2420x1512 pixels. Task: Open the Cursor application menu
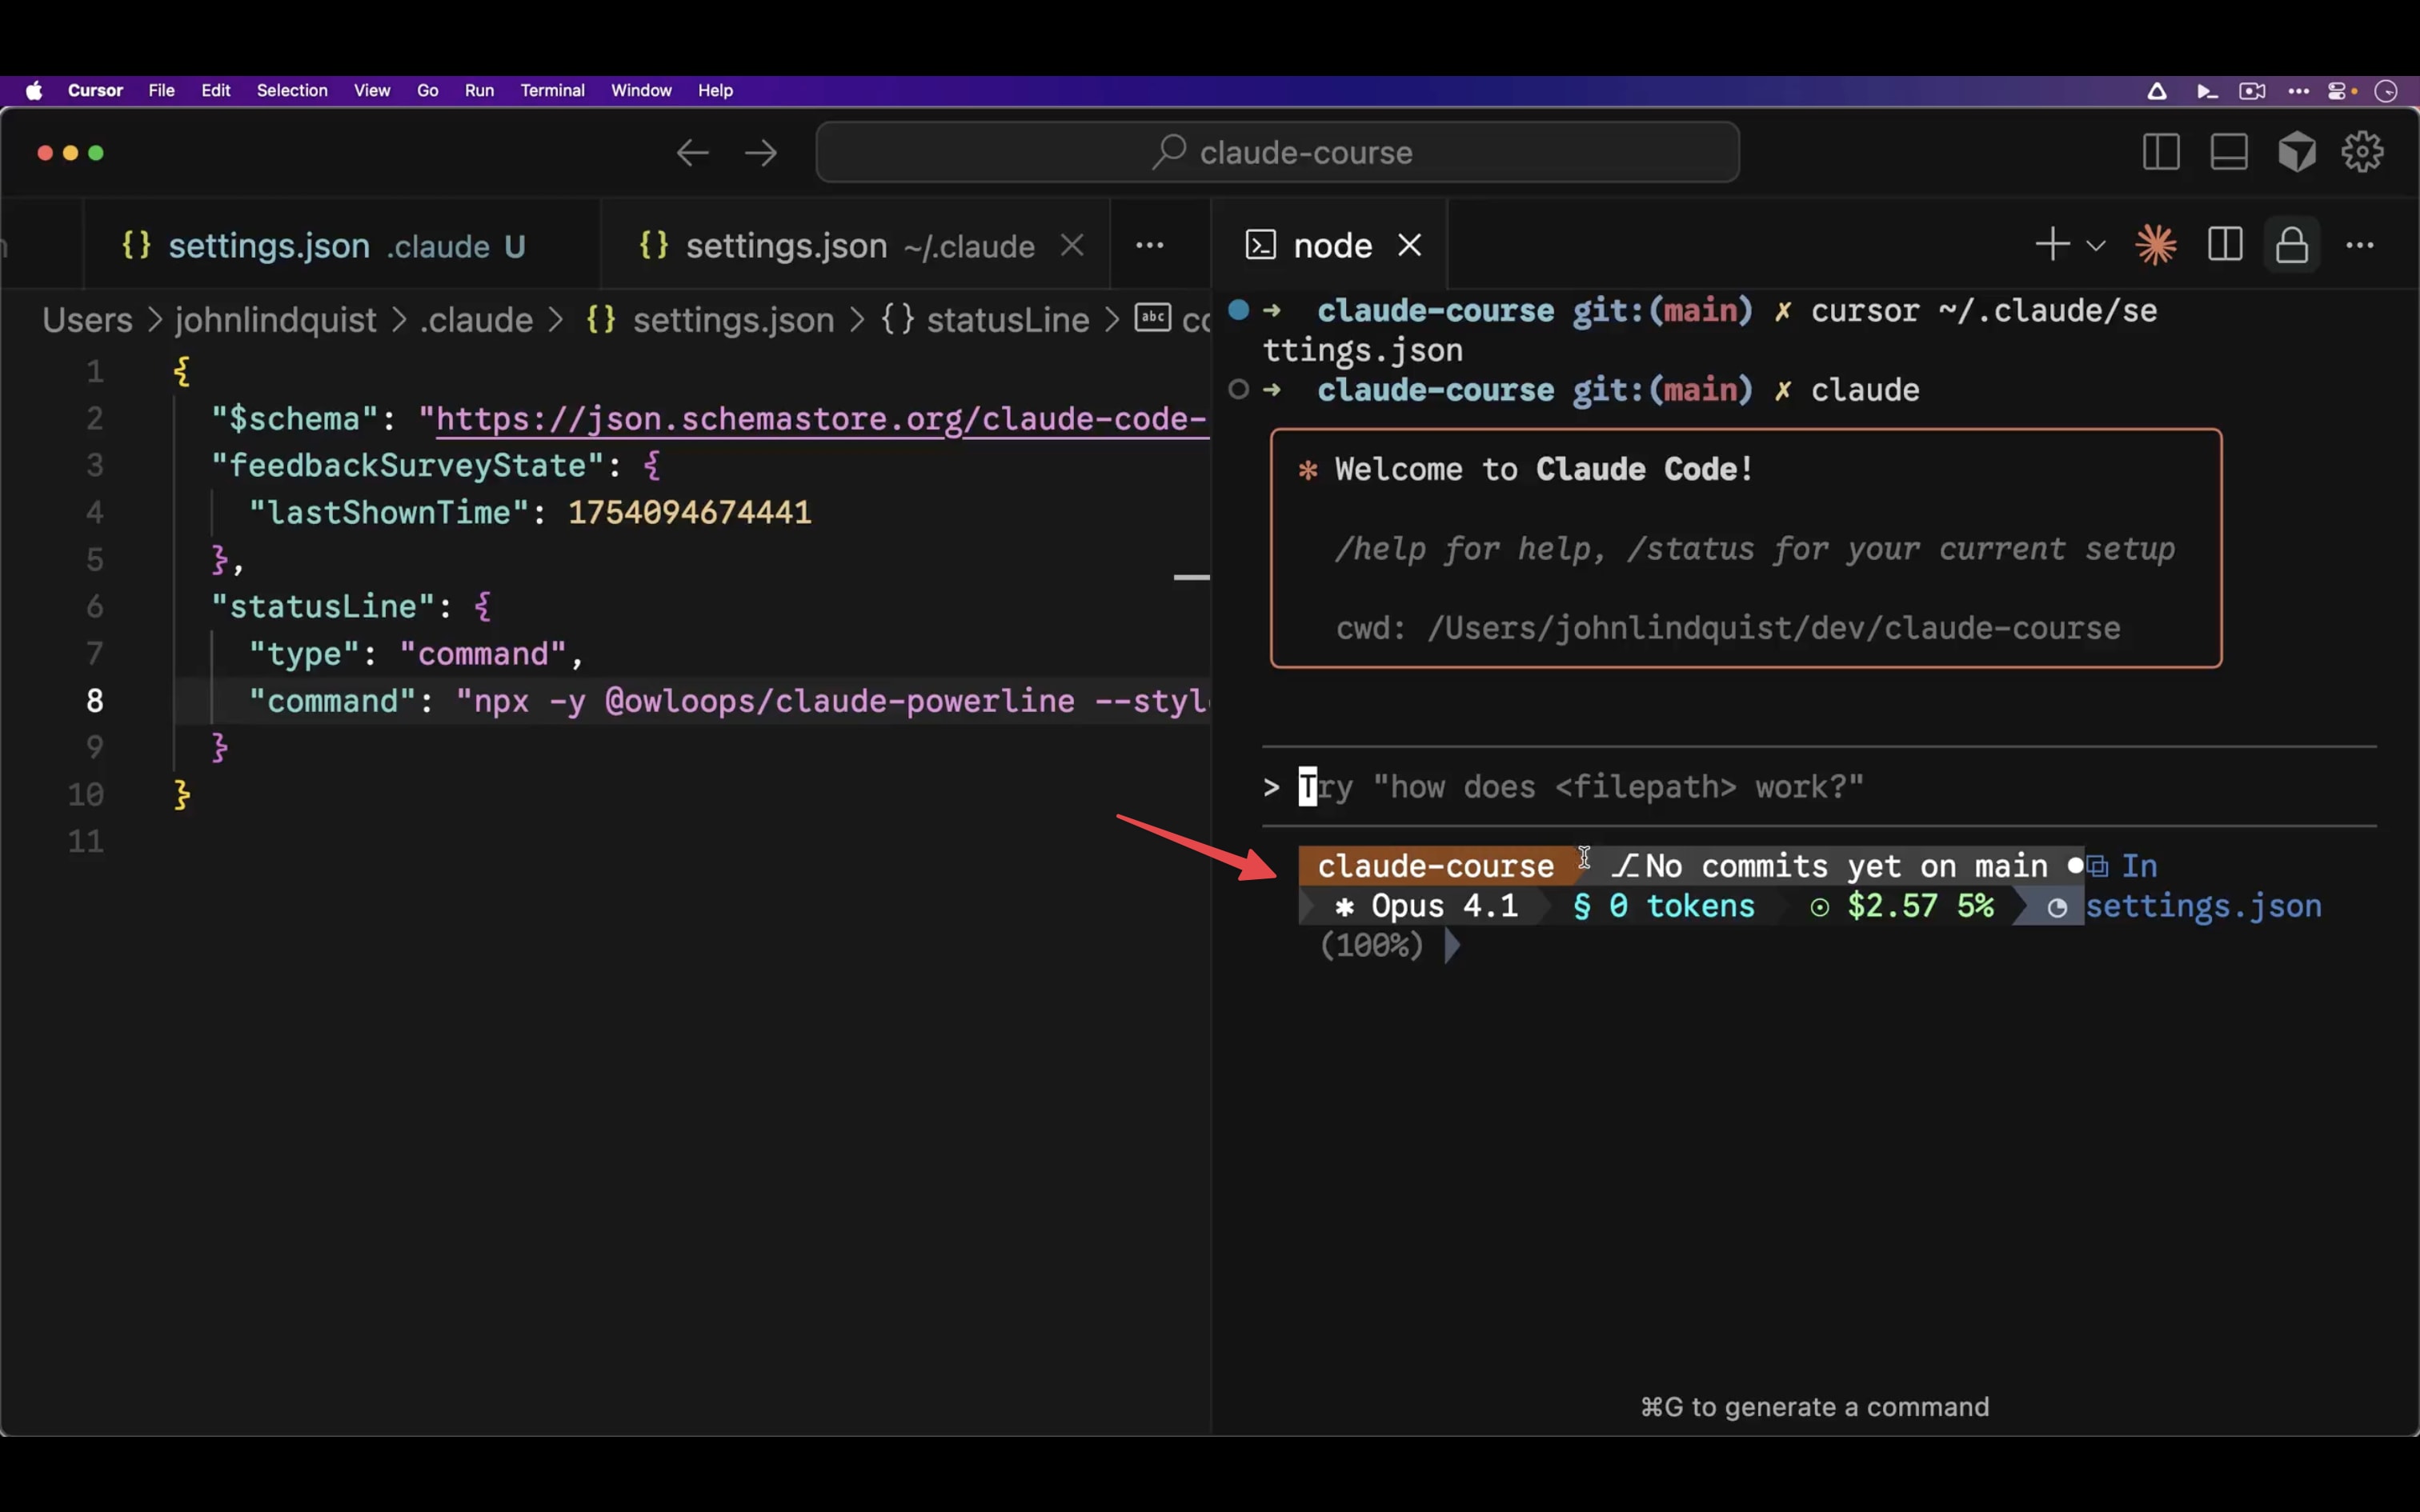(95, 91)
